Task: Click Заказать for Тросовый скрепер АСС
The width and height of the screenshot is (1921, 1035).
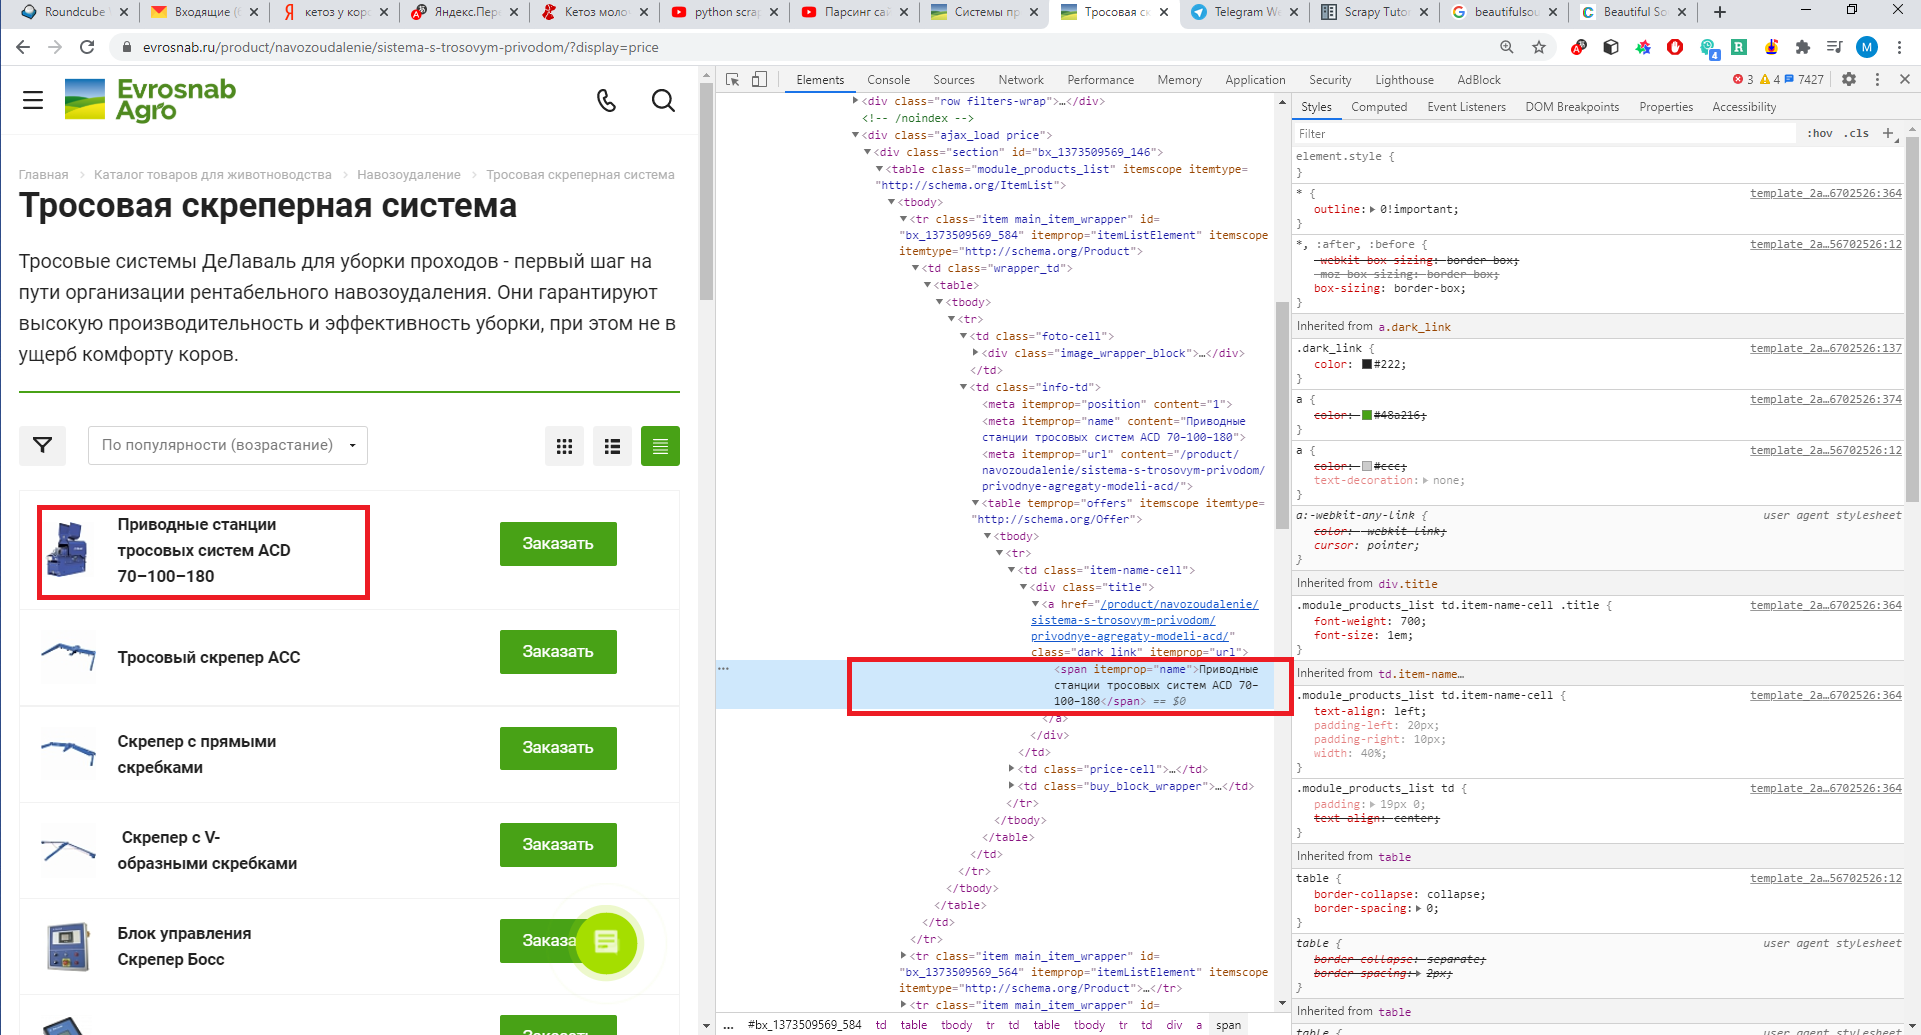Action: click(x=558, y=651)
